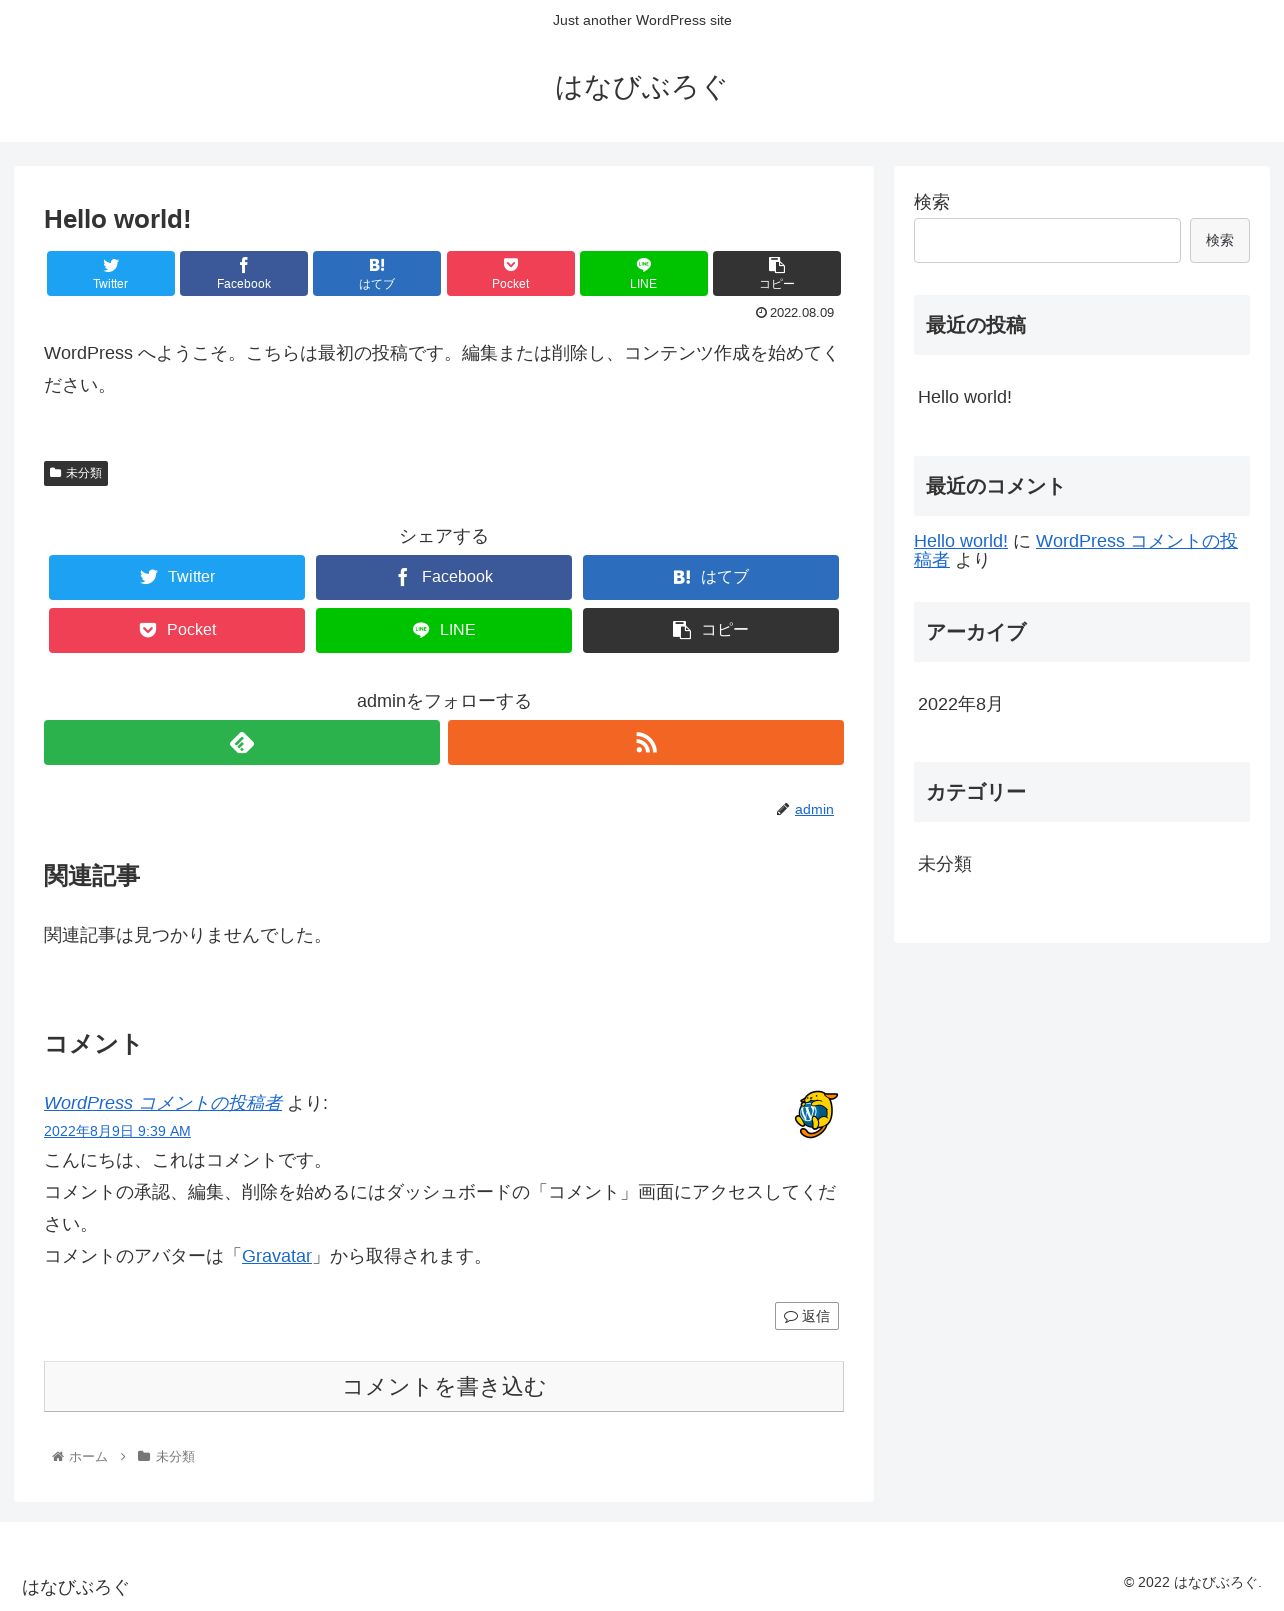Image resolution: width=1284 pixels, height=1611 pixels.
Task: Click the large Facebook share button under シェアする
Action: coord(444,577)
